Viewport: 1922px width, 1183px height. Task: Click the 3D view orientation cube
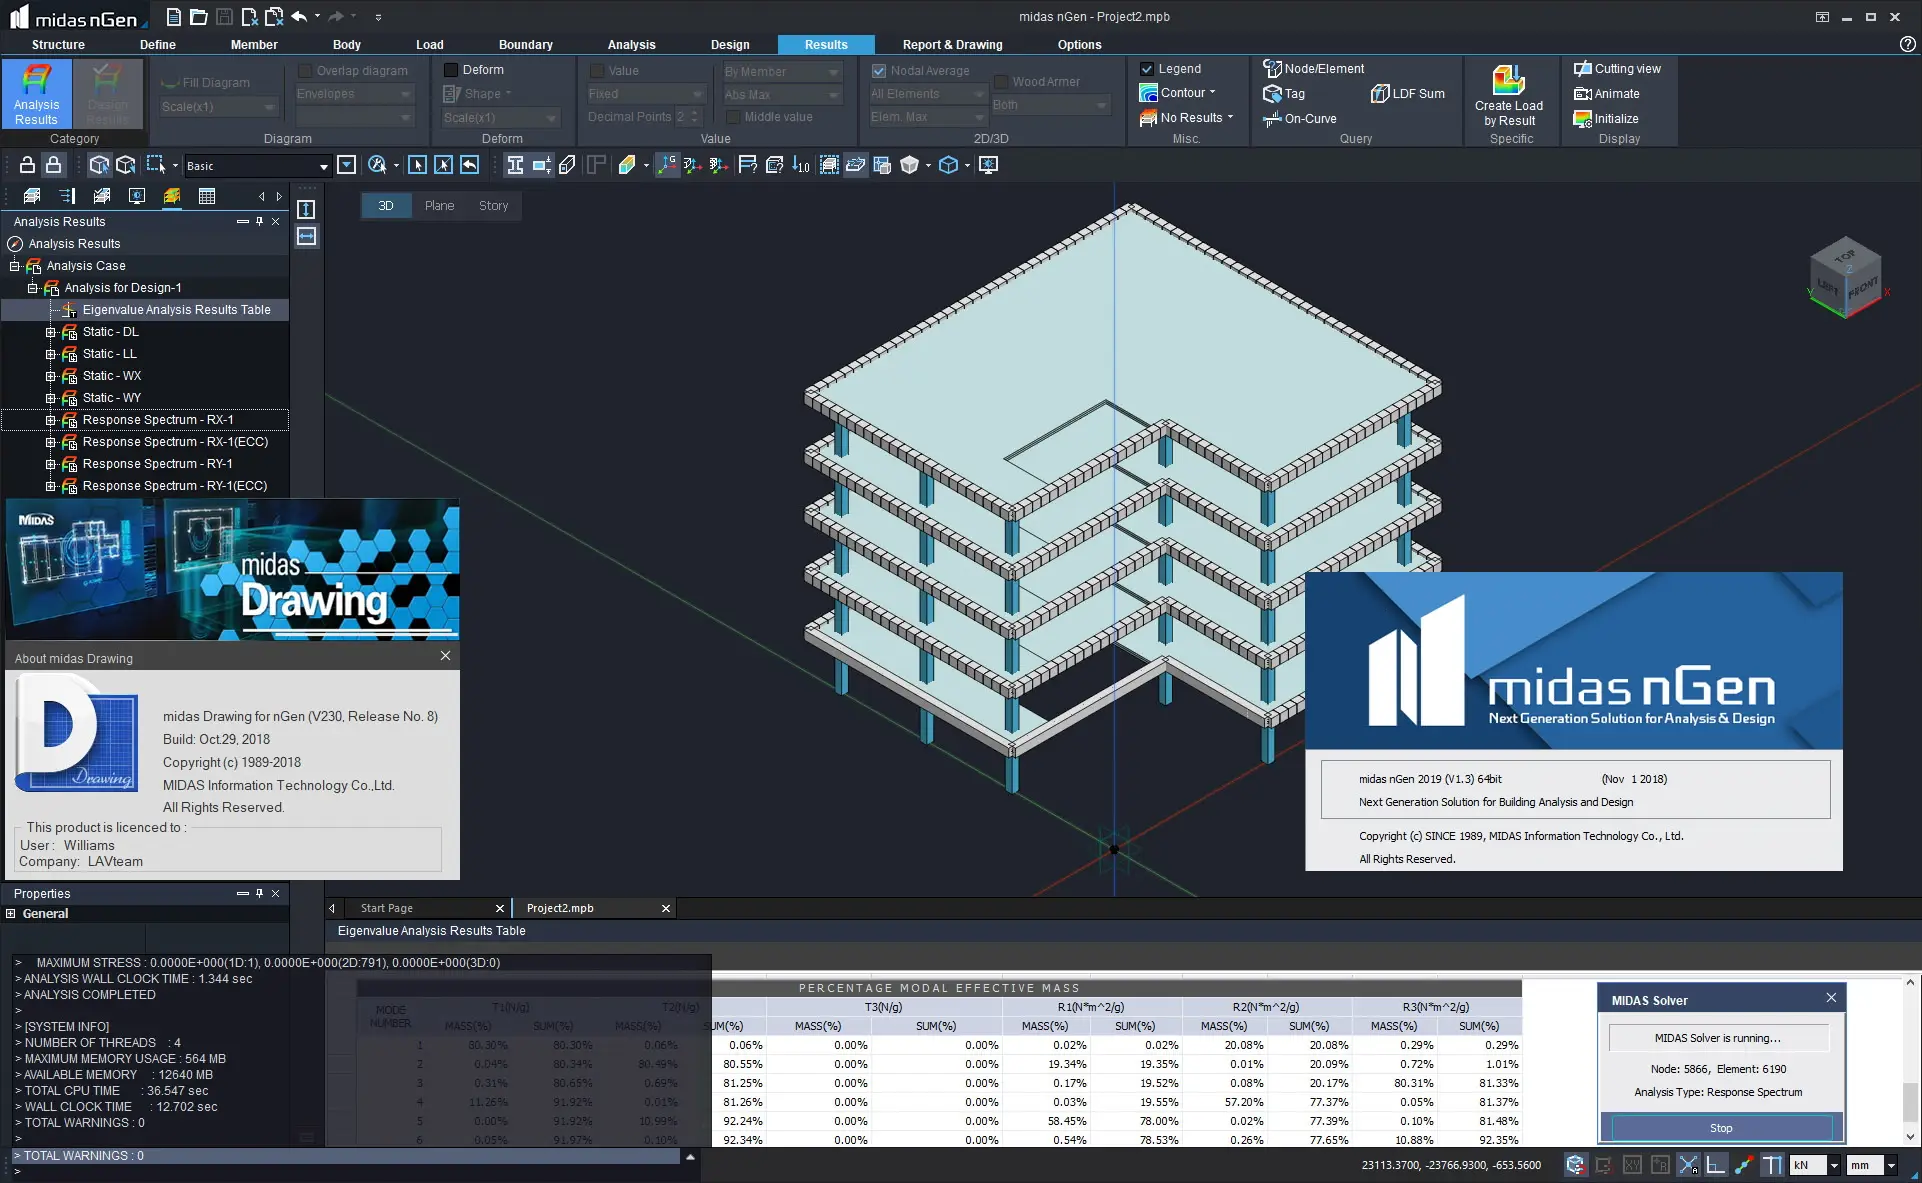coord(1846,279)
